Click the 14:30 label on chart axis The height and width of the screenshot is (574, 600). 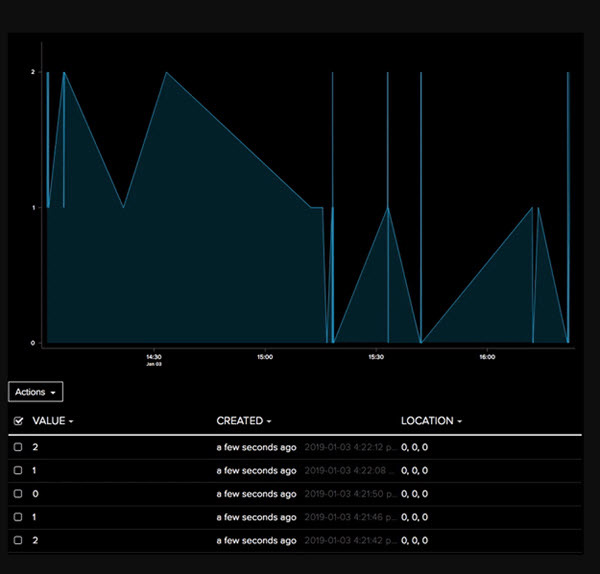tap(154, 356)
